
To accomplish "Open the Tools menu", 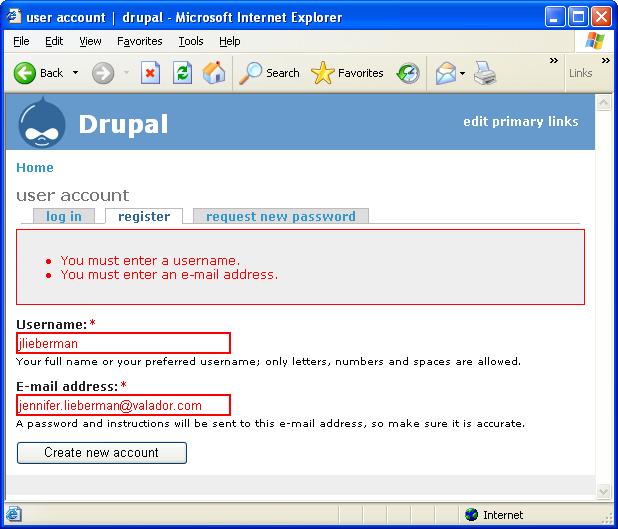I will (191, 41).
